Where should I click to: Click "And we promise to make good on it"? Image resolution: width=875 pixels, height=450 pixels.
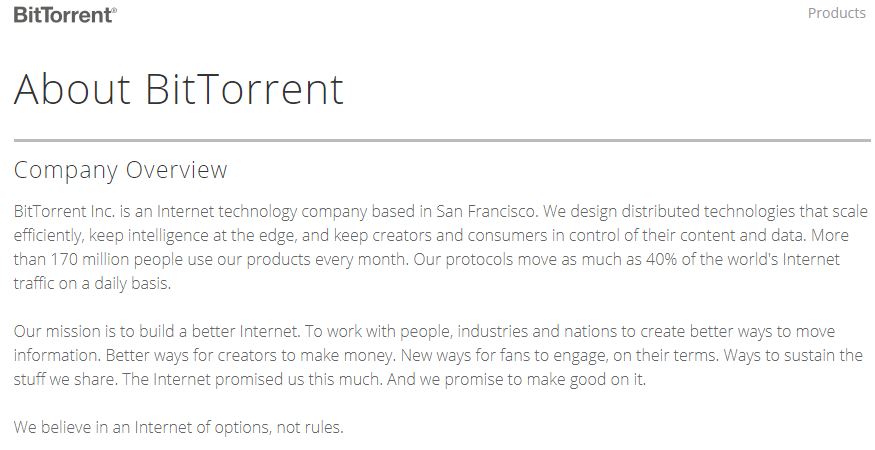516,380
